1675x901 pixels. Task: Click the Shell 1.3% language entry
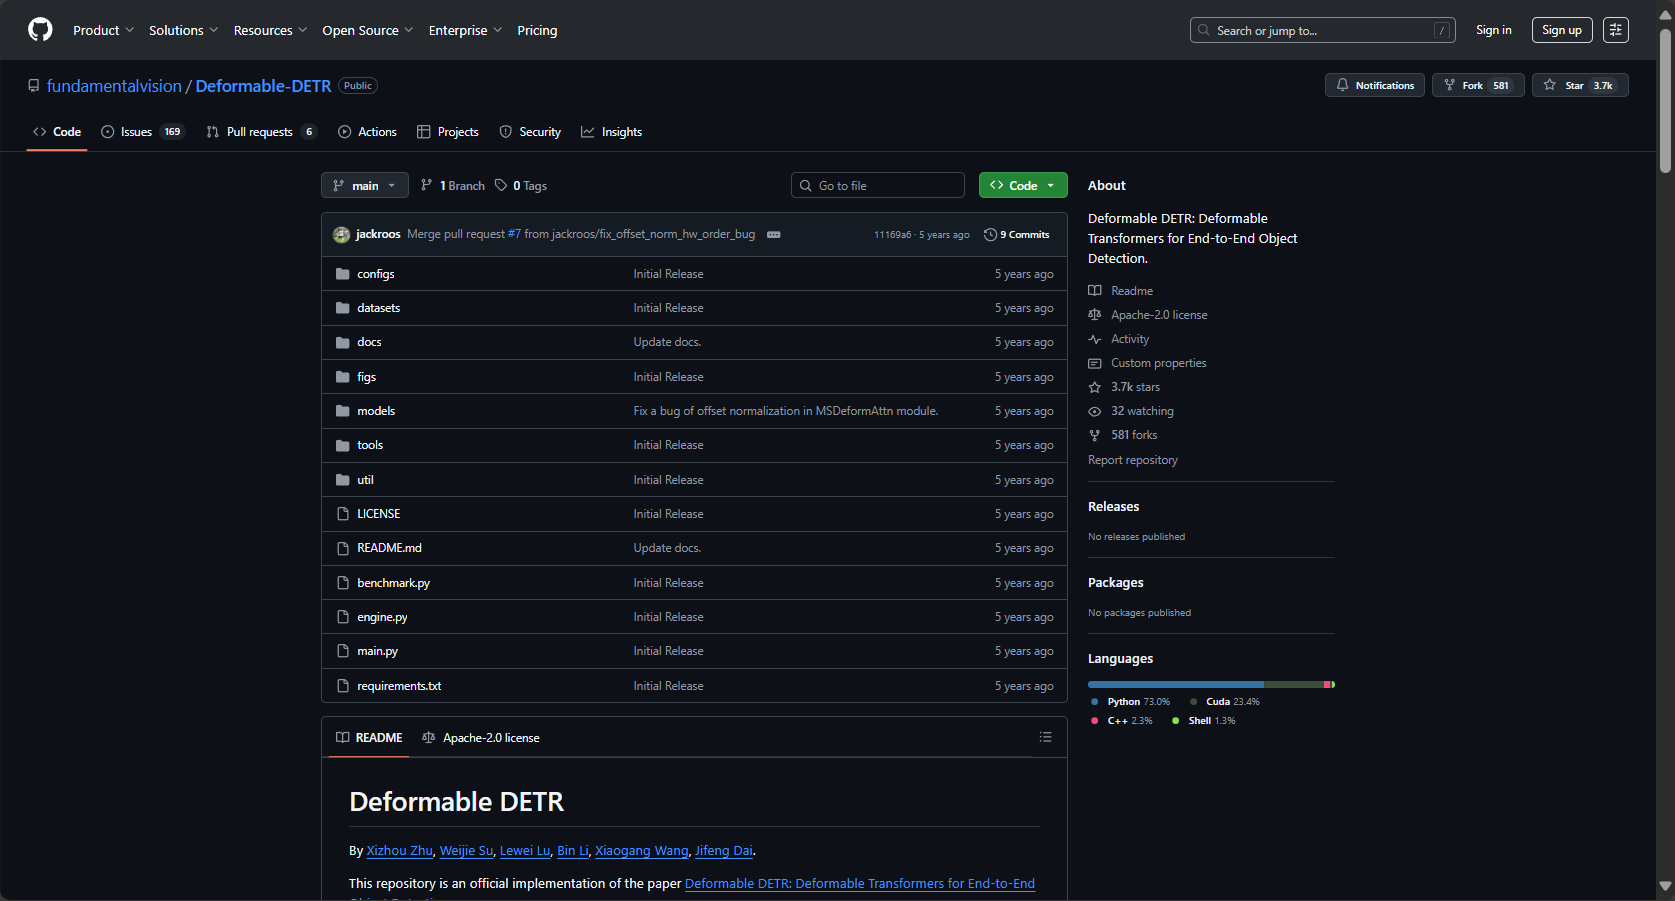pos(1204,721)
